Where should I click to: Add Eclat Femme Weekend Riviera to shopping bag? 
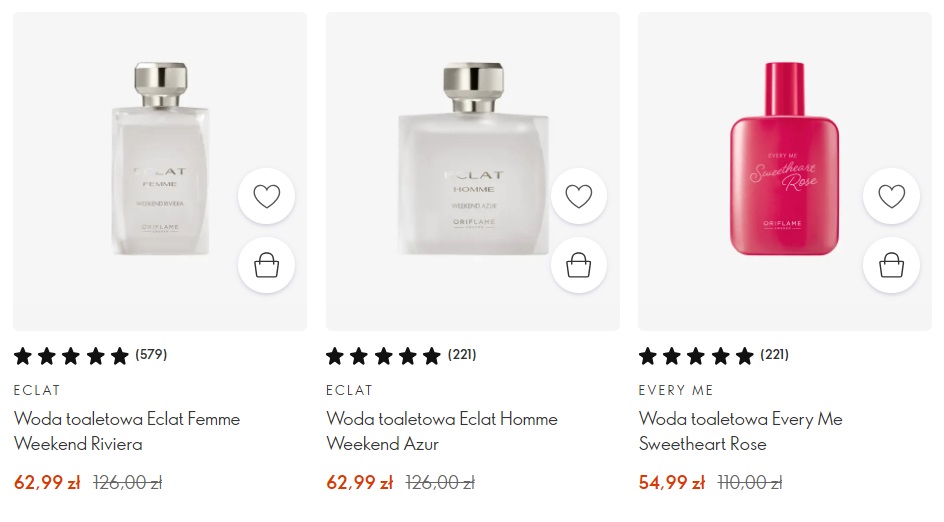pos(266,265)
